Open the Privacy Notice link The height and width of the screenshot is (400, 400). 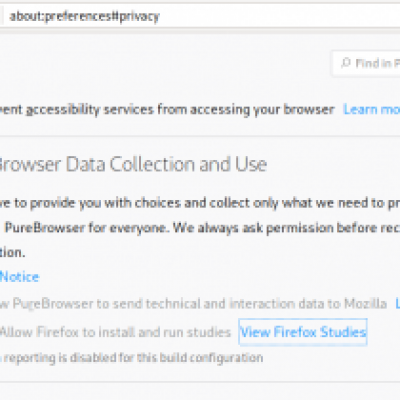point(19,277)
